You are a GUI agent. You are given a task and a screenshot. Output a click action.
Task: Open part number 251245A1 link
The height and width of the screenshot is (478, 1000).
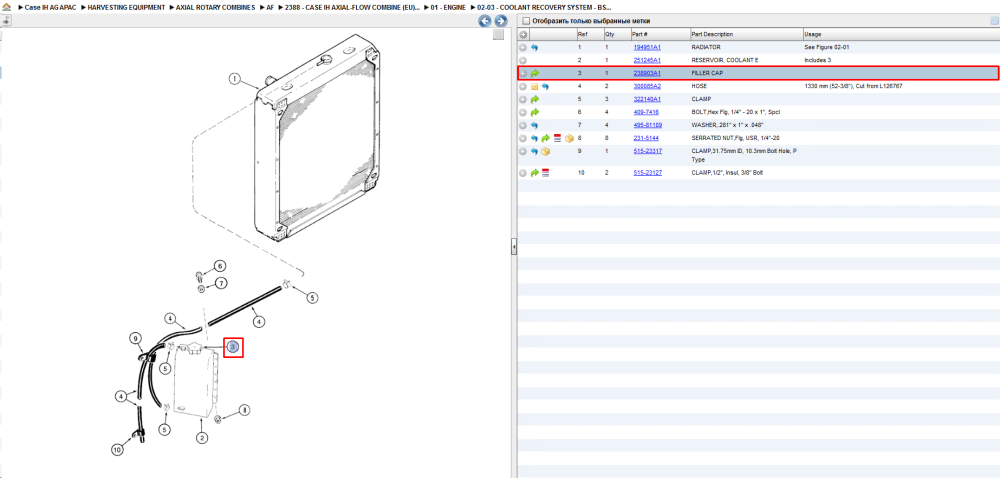[647, 60]
